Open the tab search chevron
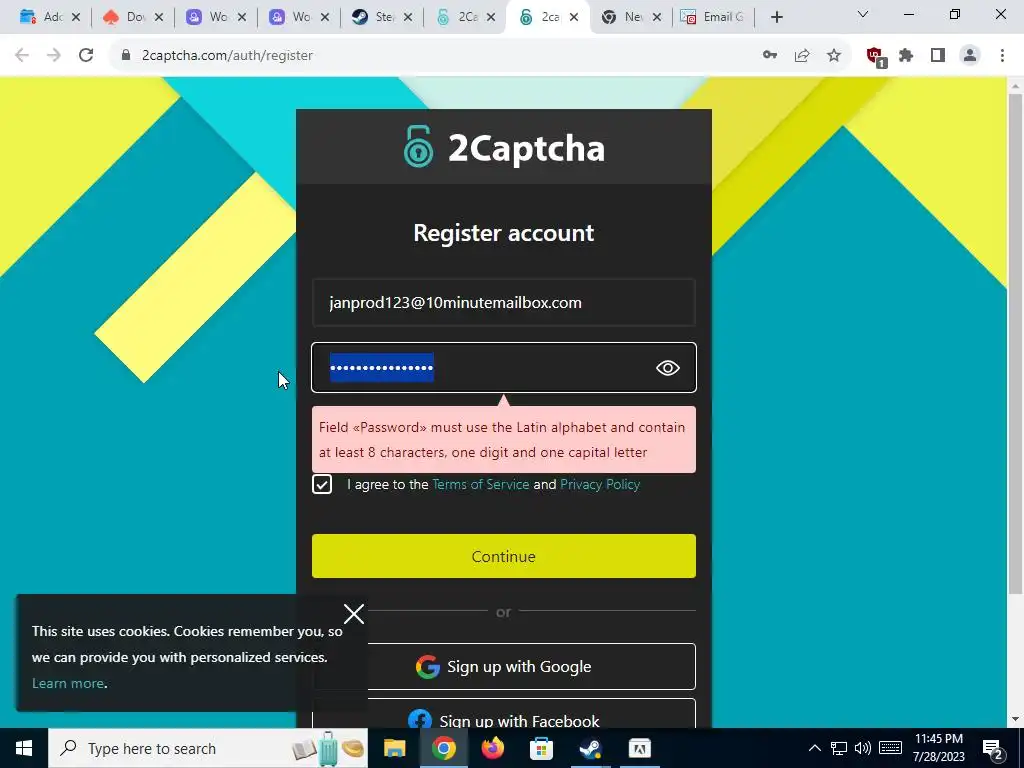This screenshot has width=1024, height=768. (863, 14)
